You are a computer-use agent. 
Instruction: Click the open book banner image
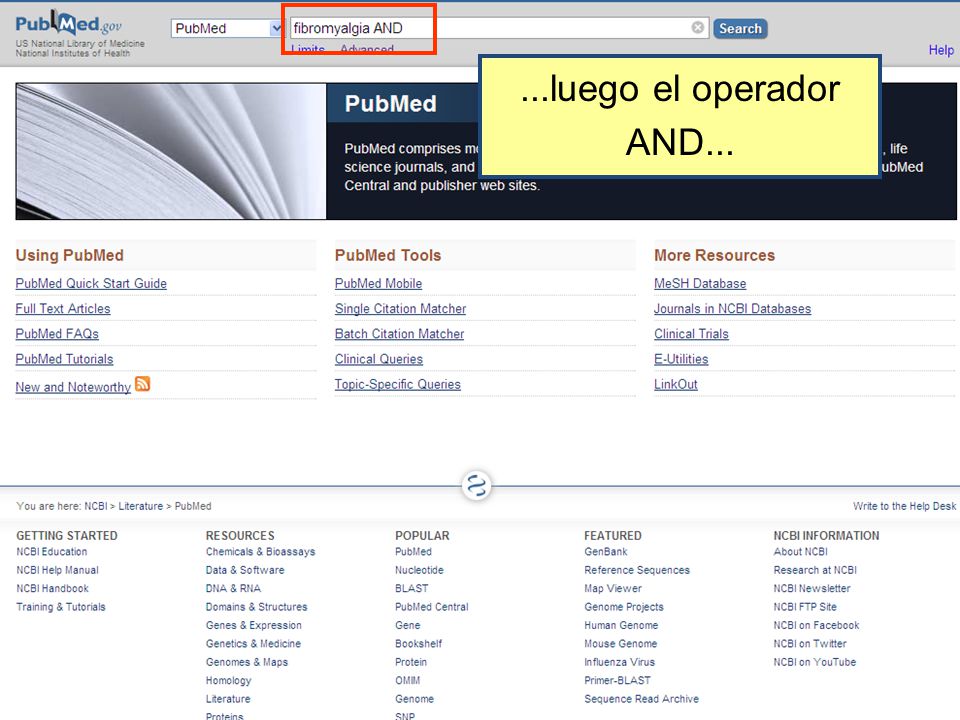click(x=171, y=151)
